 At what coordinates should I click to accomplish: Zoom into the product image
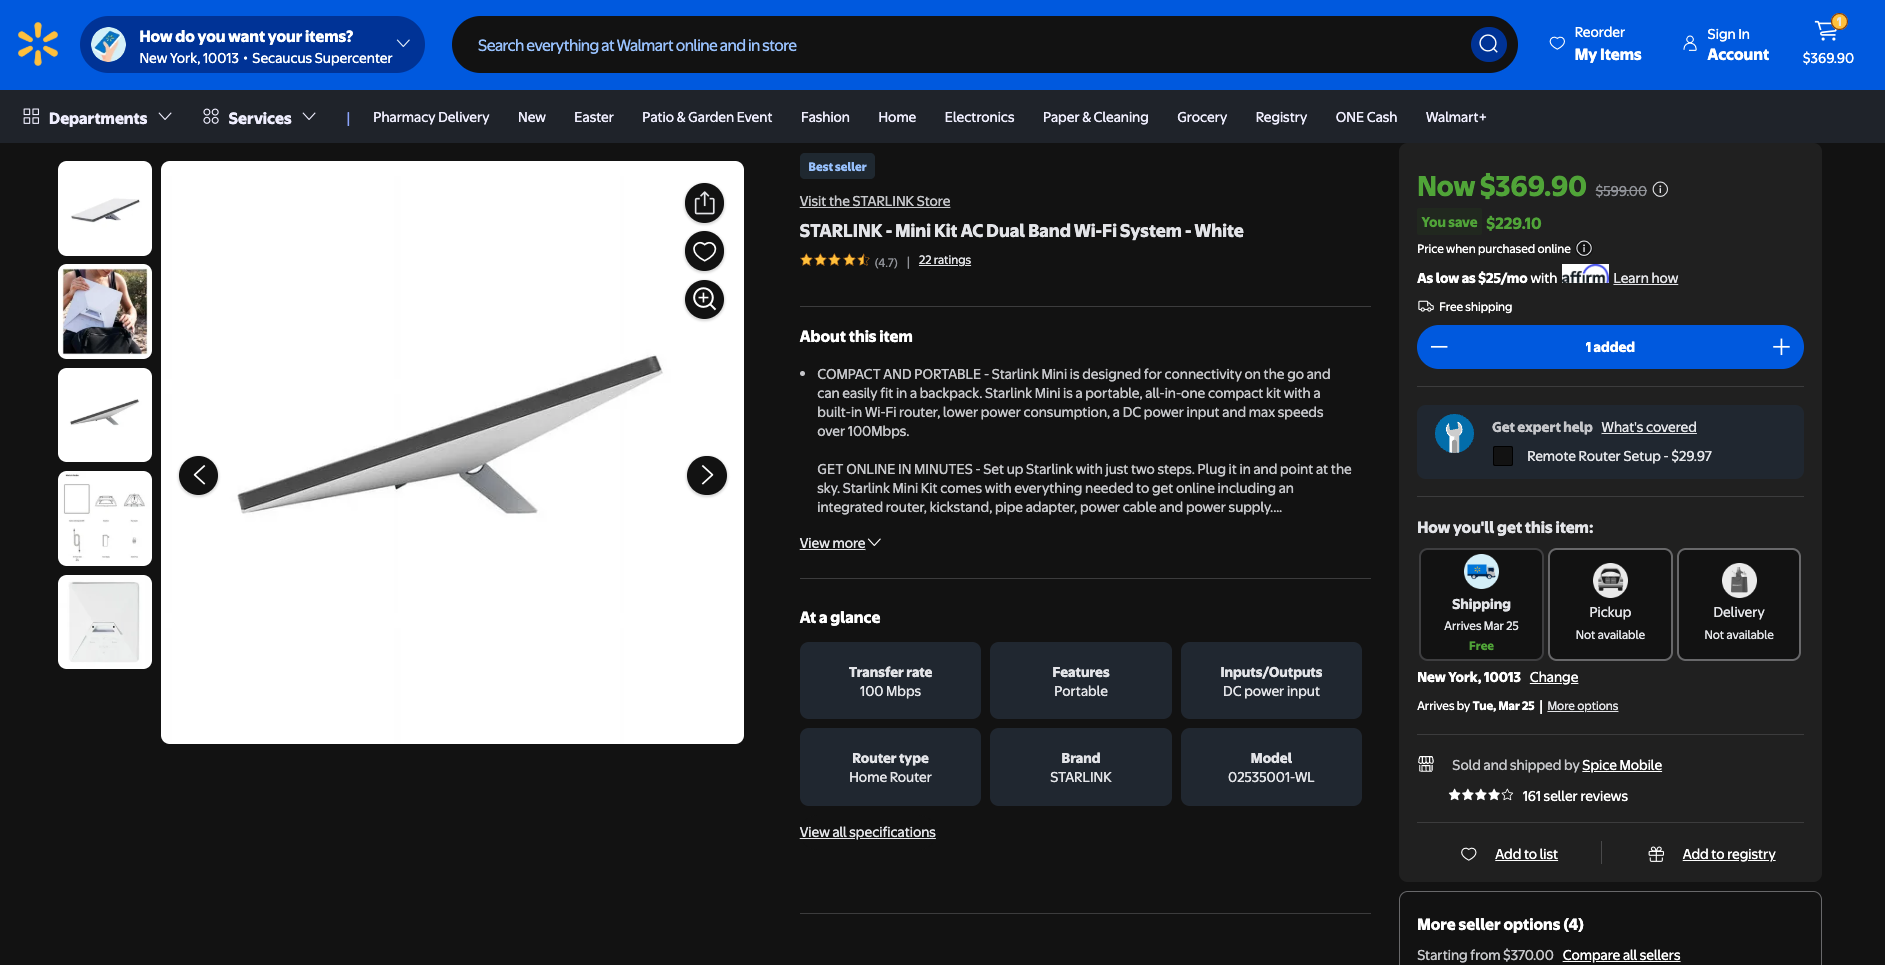click(704, 299)
